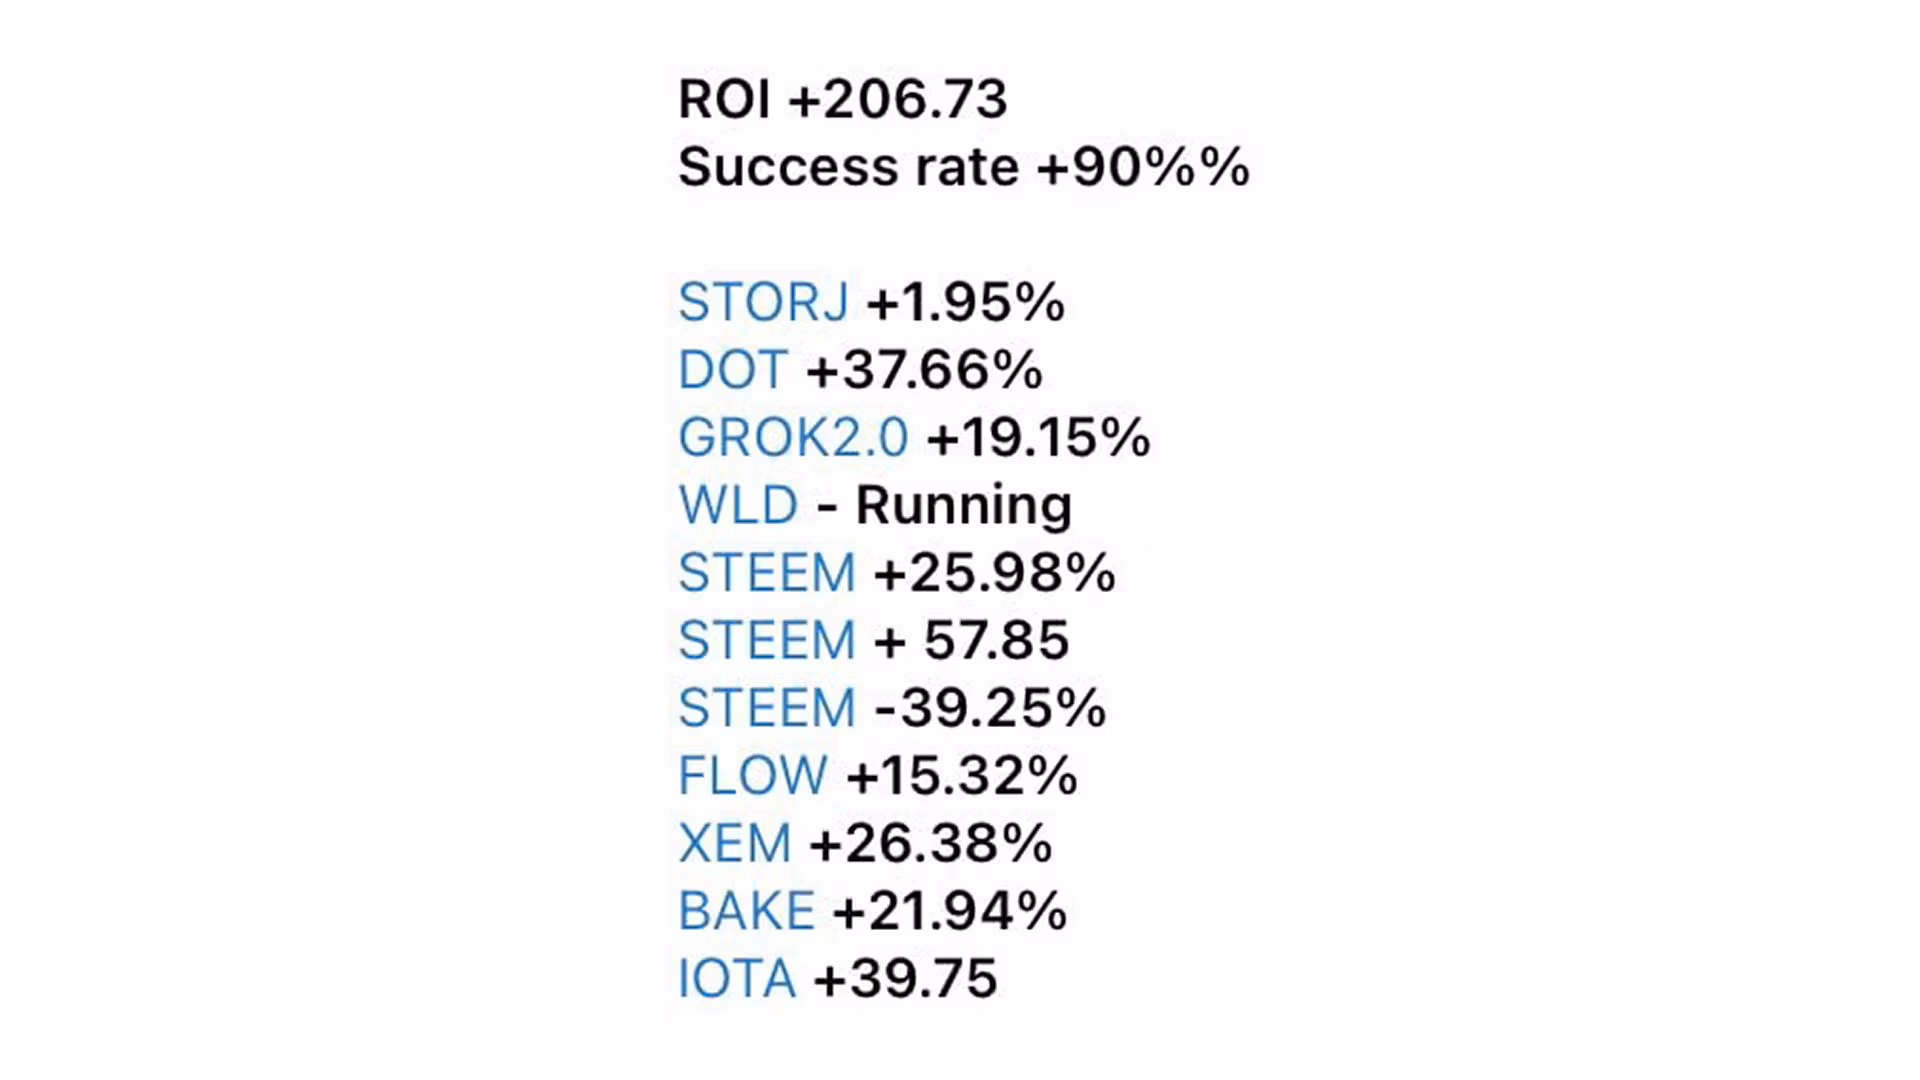The width and height of the screenshot is (1920, 1080).
Task: Click the Running status next to WLD
Action: pyautogui.click(x=963, y=505)
